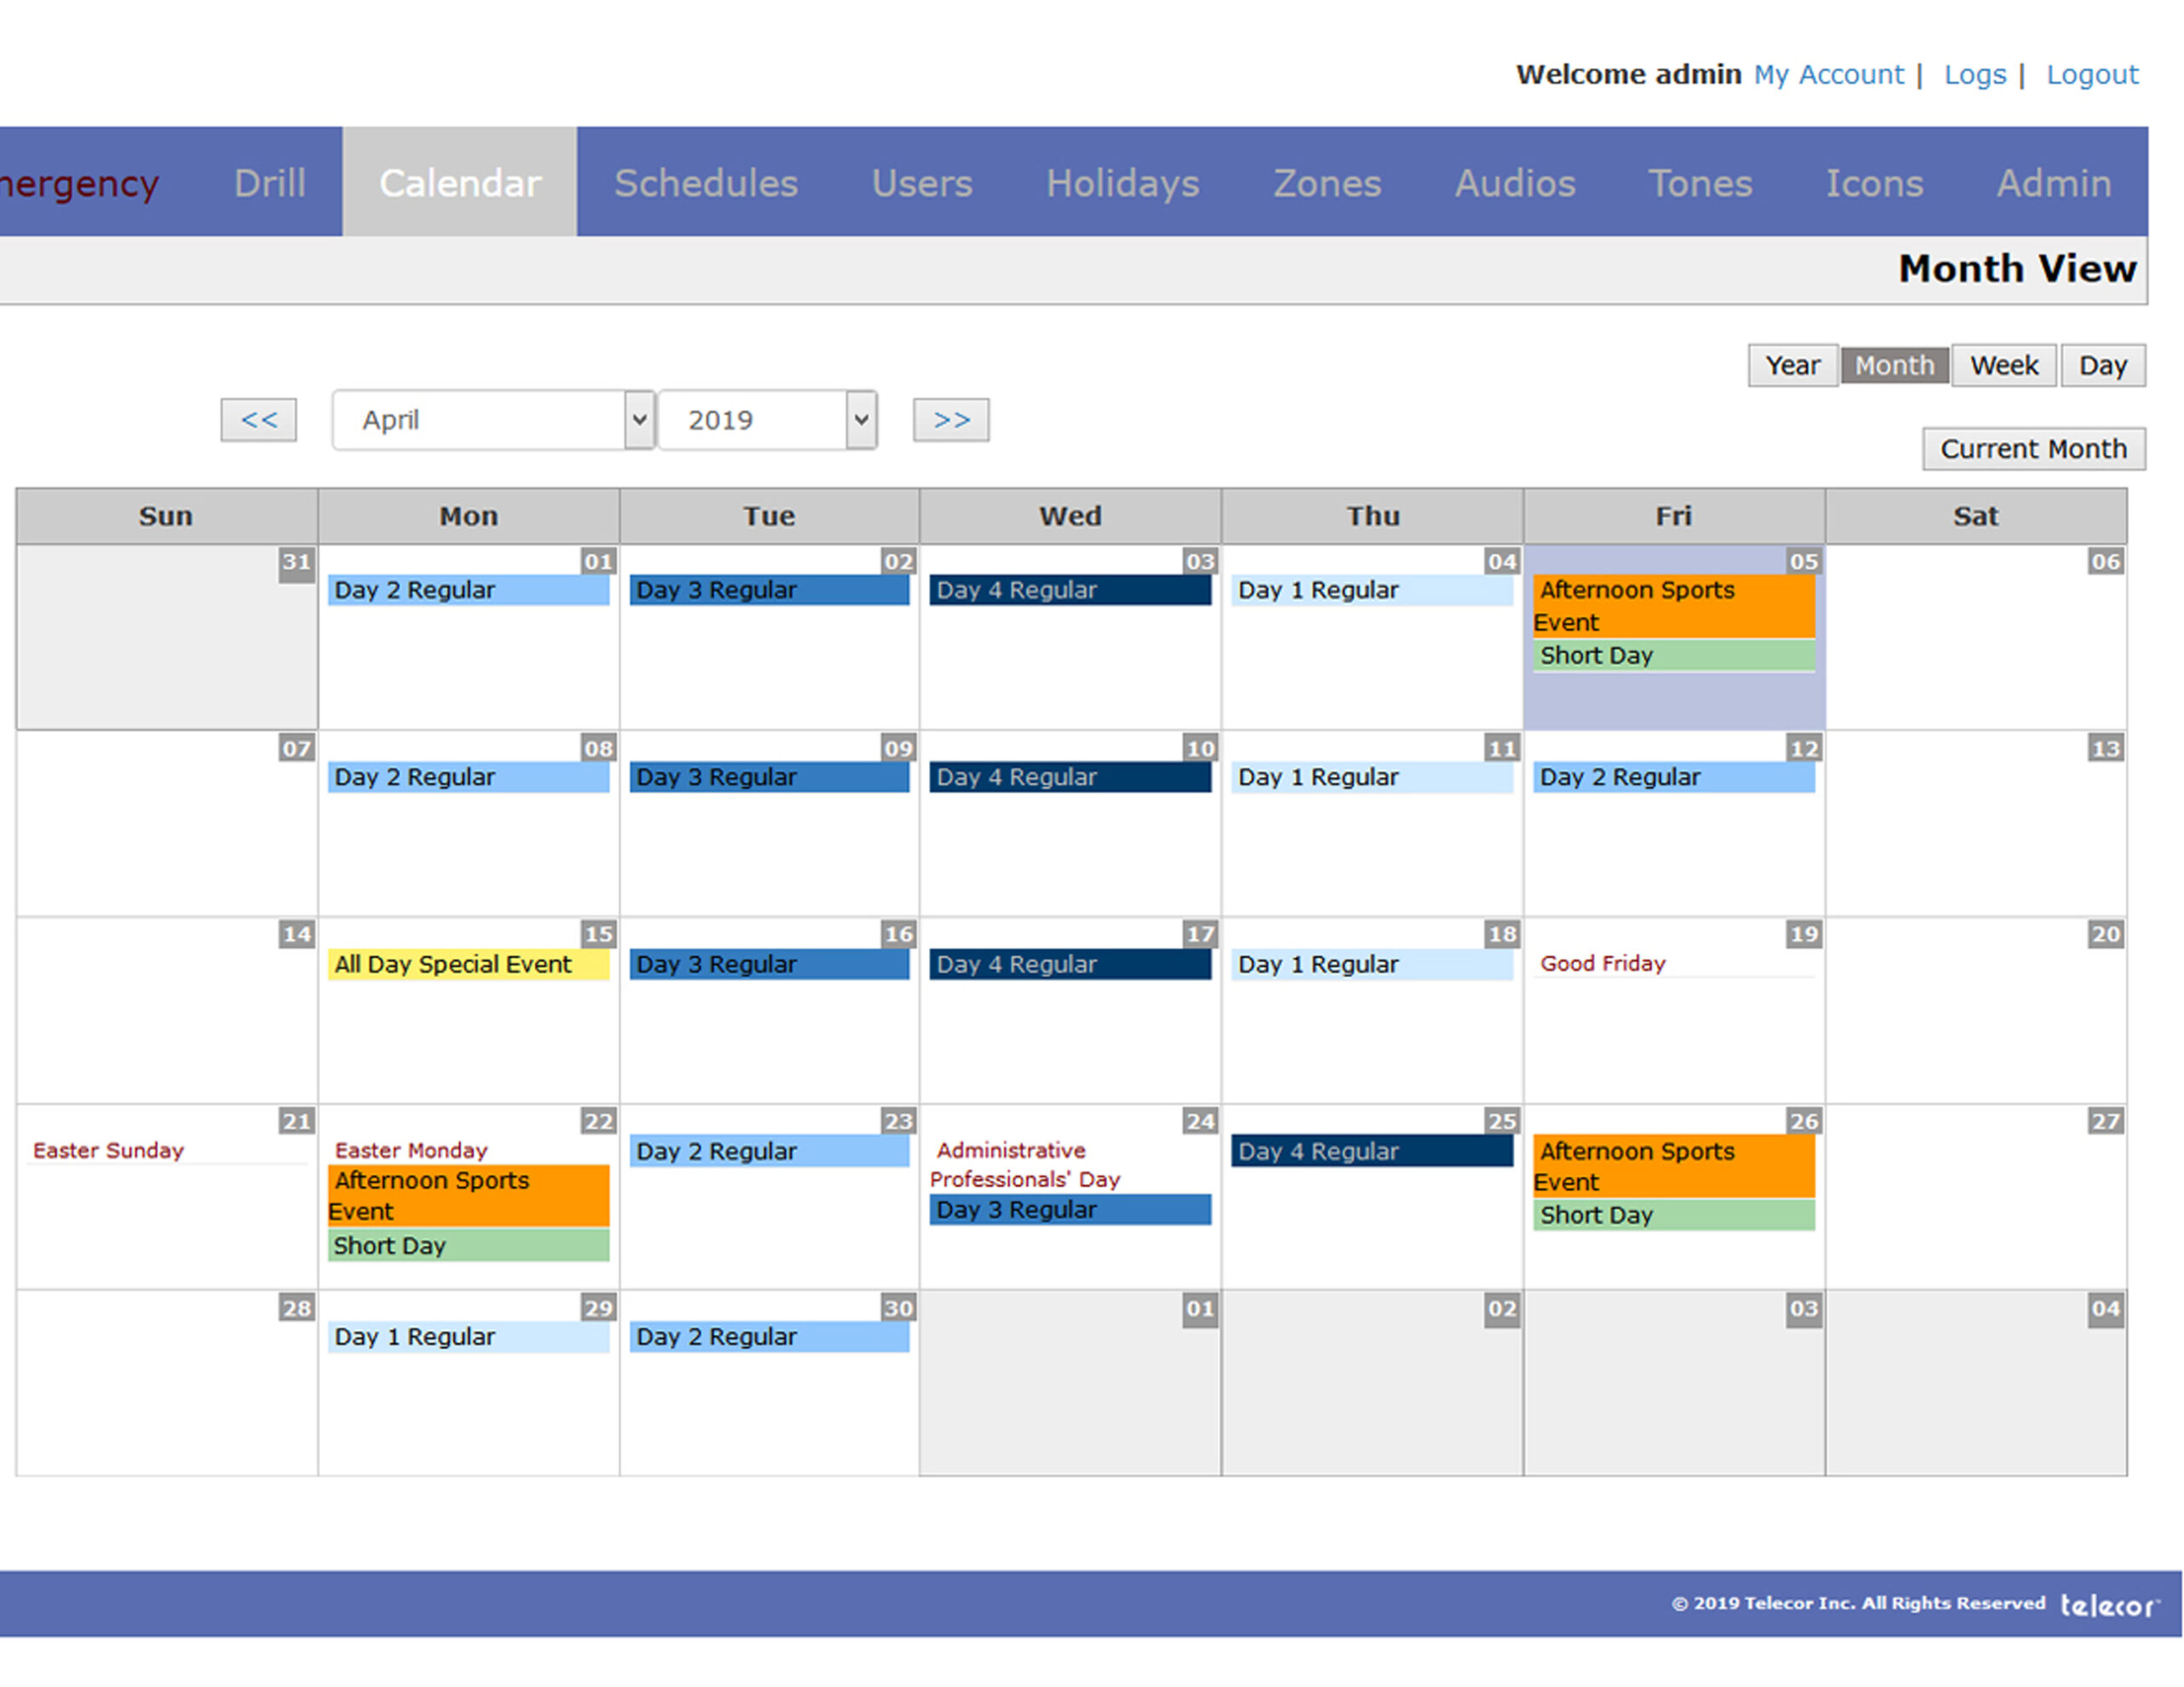Switch to Day view
The width and height of the screenshot is (2184, 1687).
pos(2102,365)
